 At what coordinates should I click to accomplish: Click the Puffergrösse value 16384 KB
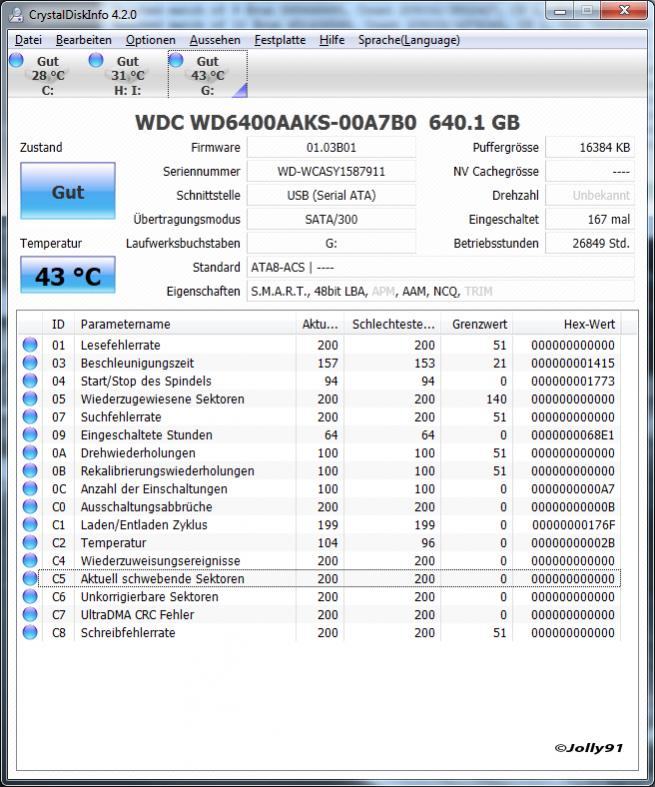click(x=590, y=148)
